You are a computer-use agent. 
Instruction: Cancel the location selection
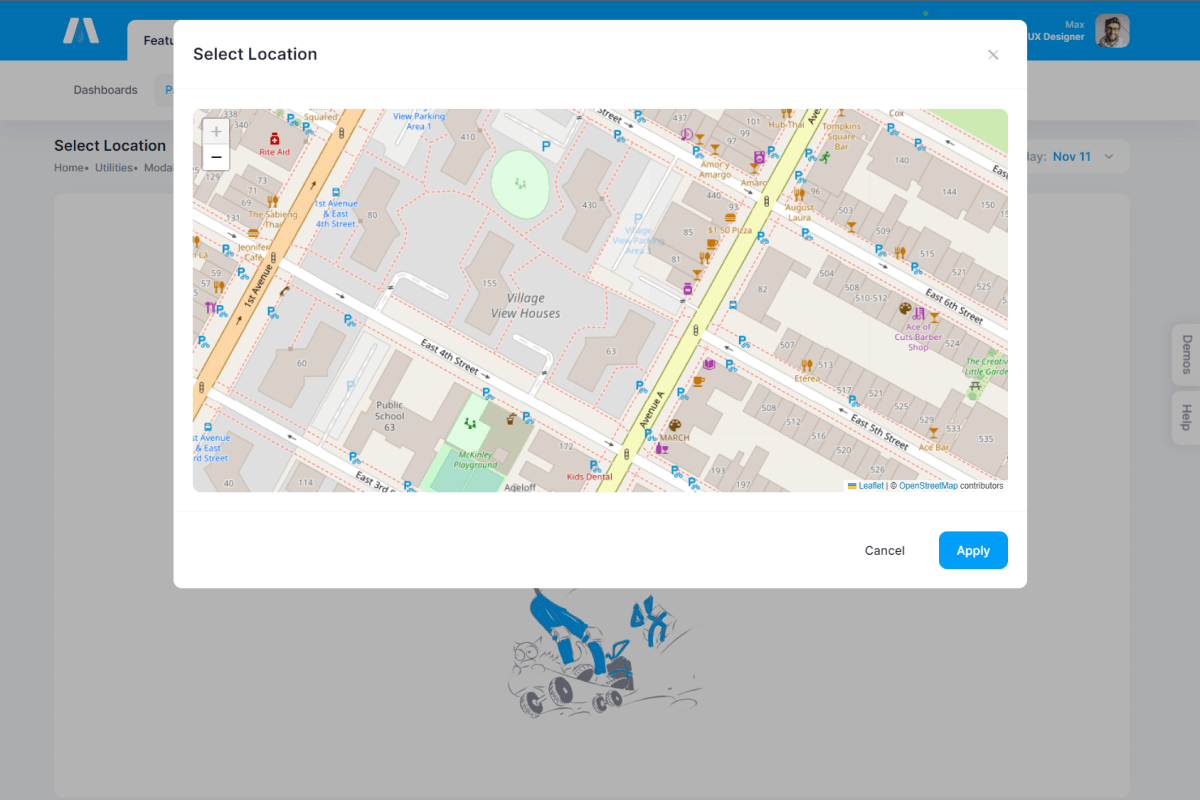pyautogui.click(x=884, y=550)
